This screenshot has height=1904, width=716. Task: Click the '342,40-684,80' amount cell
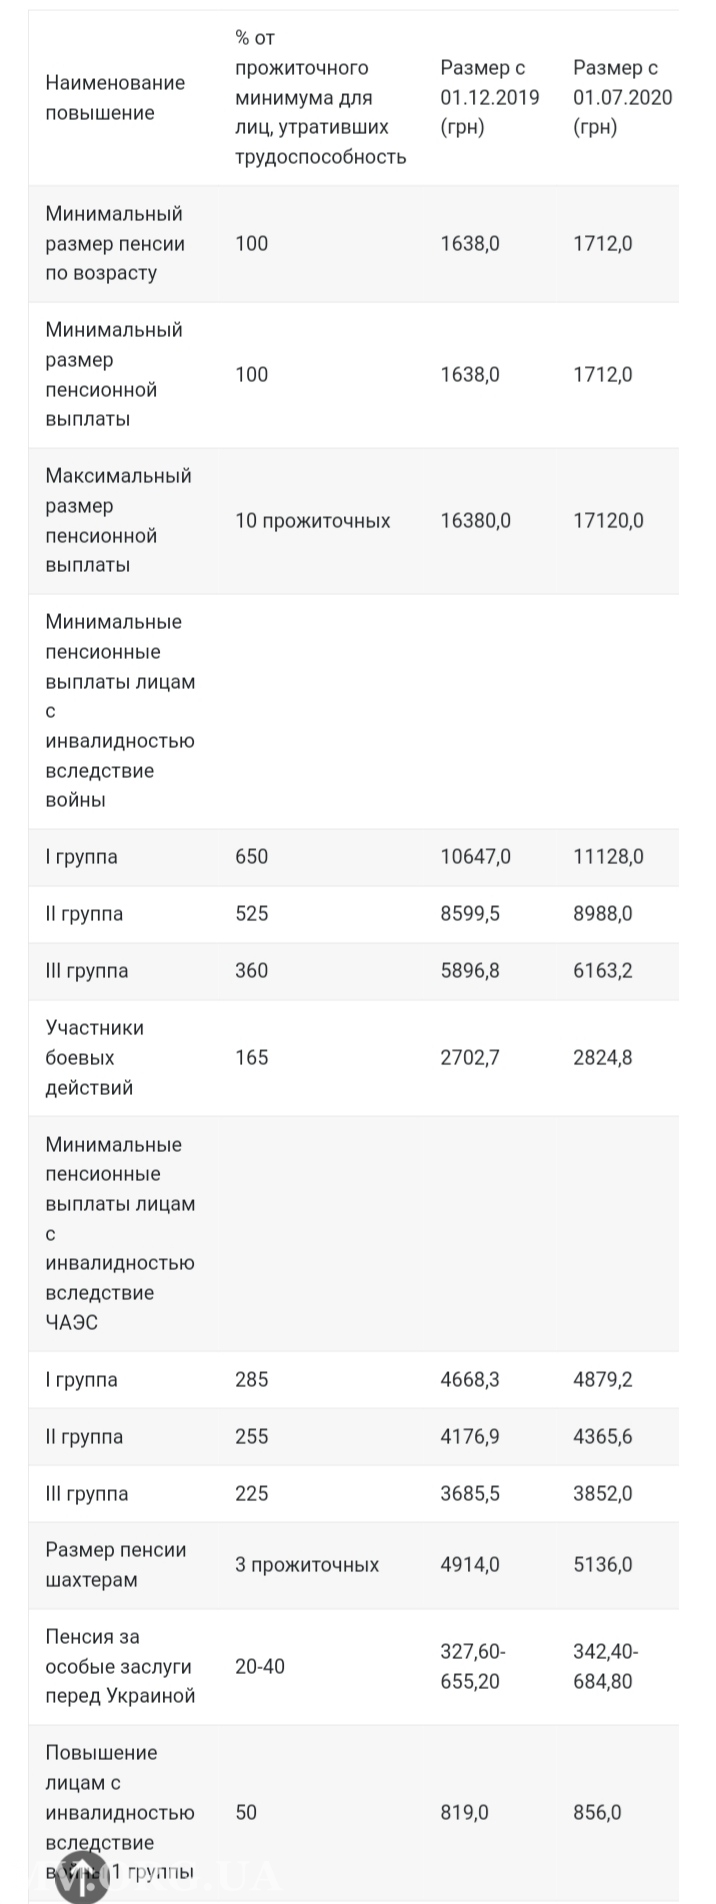pos(605,1667)
